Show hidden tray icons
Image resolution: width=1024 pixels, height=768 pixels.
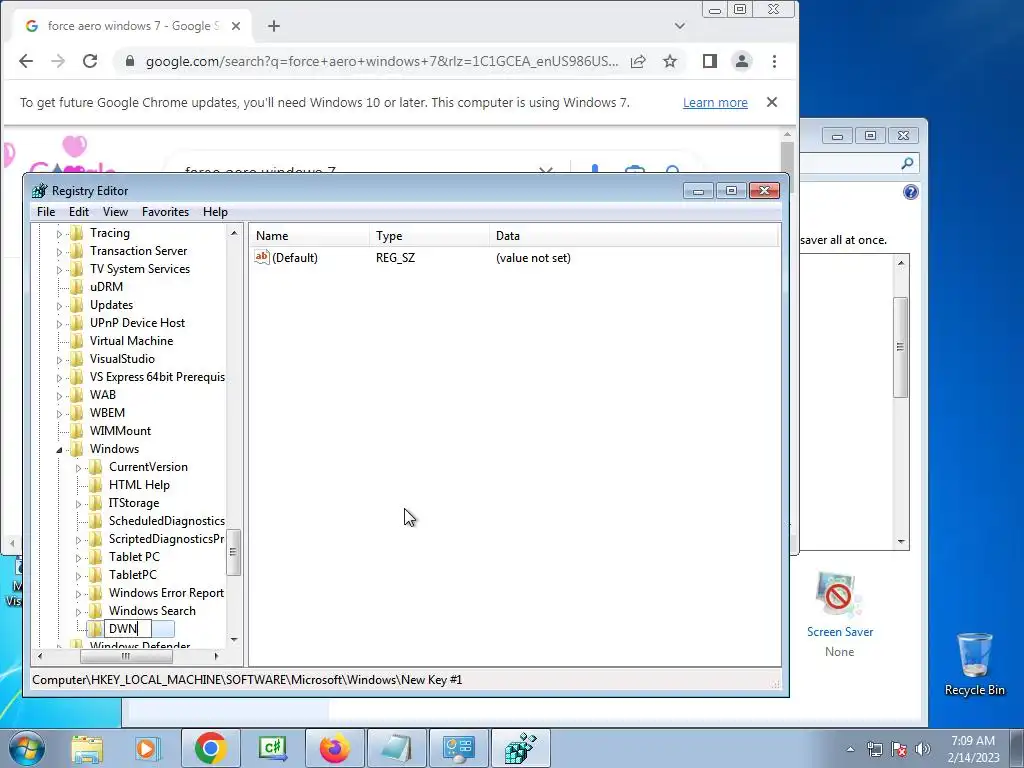point(850,749)
